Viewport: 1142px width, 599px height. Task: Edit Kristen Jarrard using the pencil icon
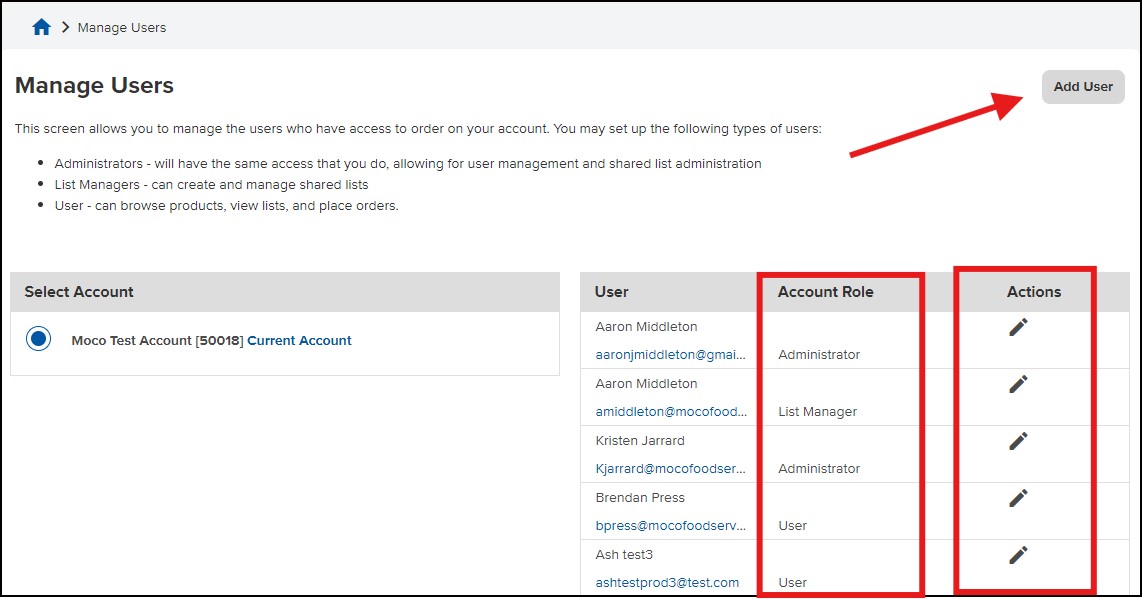click(x=1018, y=440)
